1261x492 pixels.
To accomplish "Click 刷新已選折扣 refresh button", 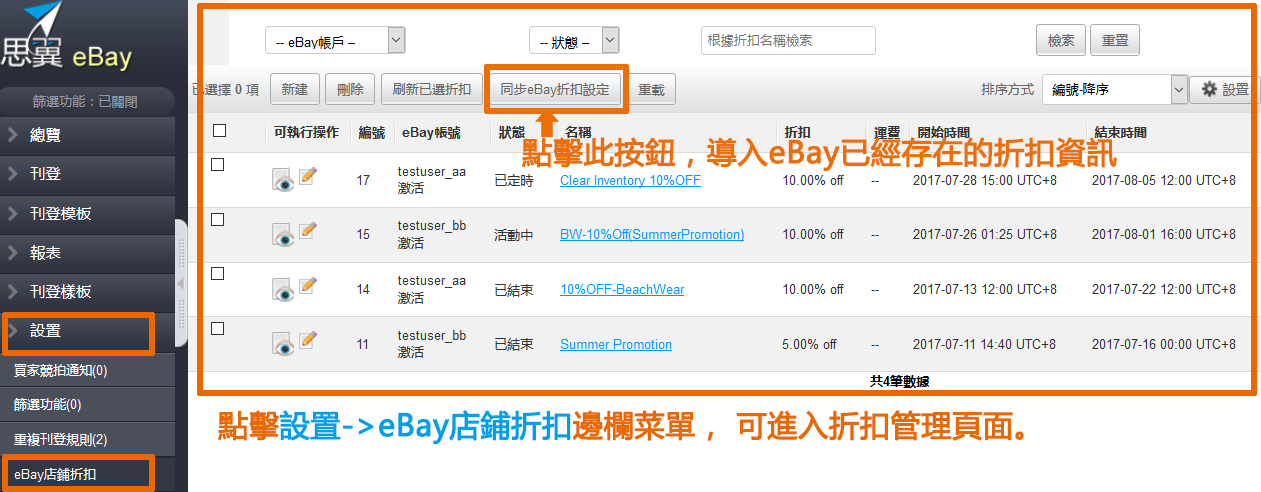I will click(x=431, y=89).
